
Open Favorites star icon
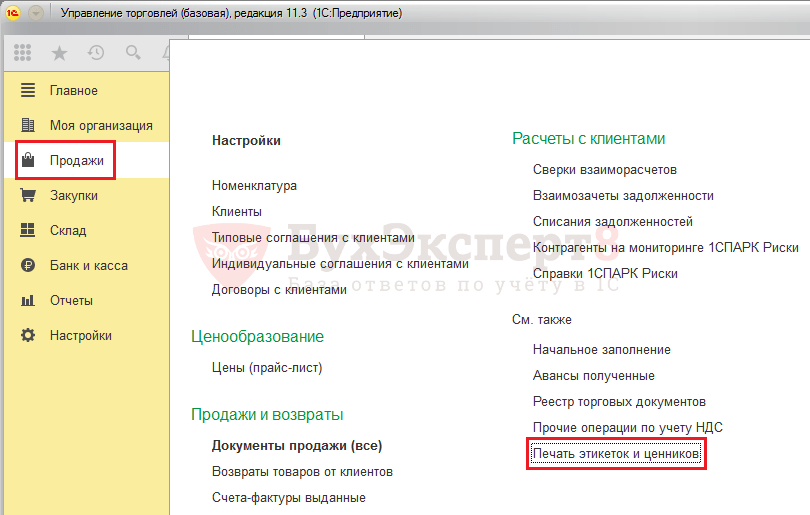coord(59,53)
